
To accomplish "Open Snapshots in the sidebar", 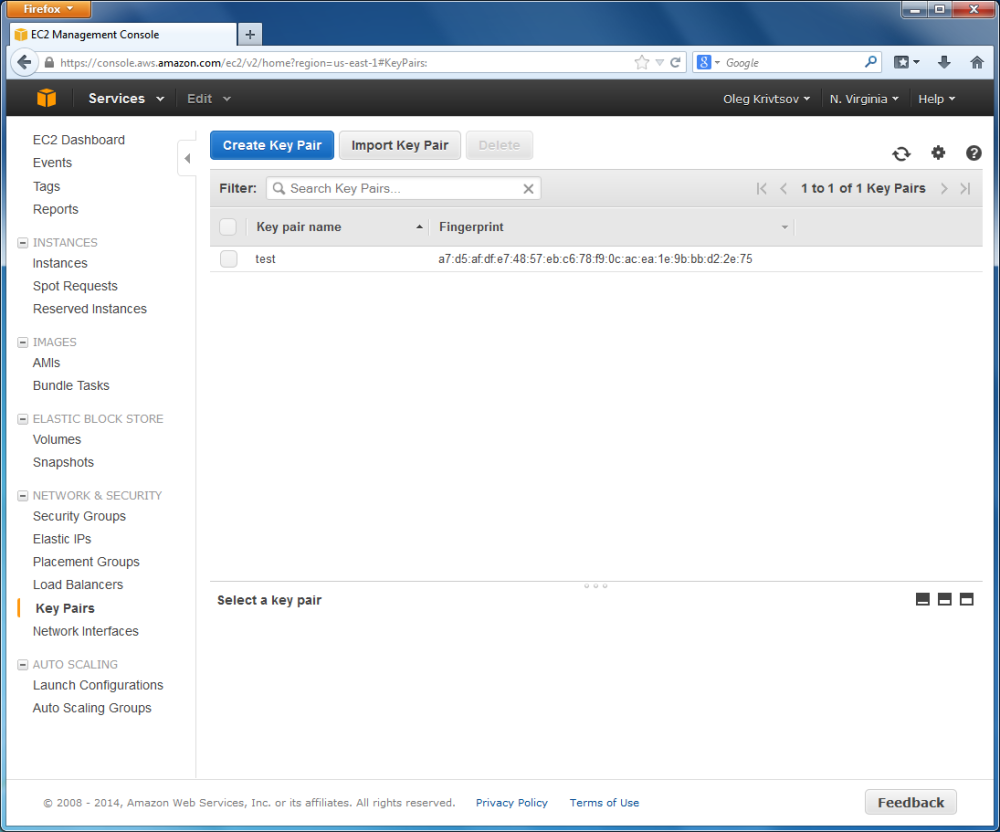I will coord(63,462).
